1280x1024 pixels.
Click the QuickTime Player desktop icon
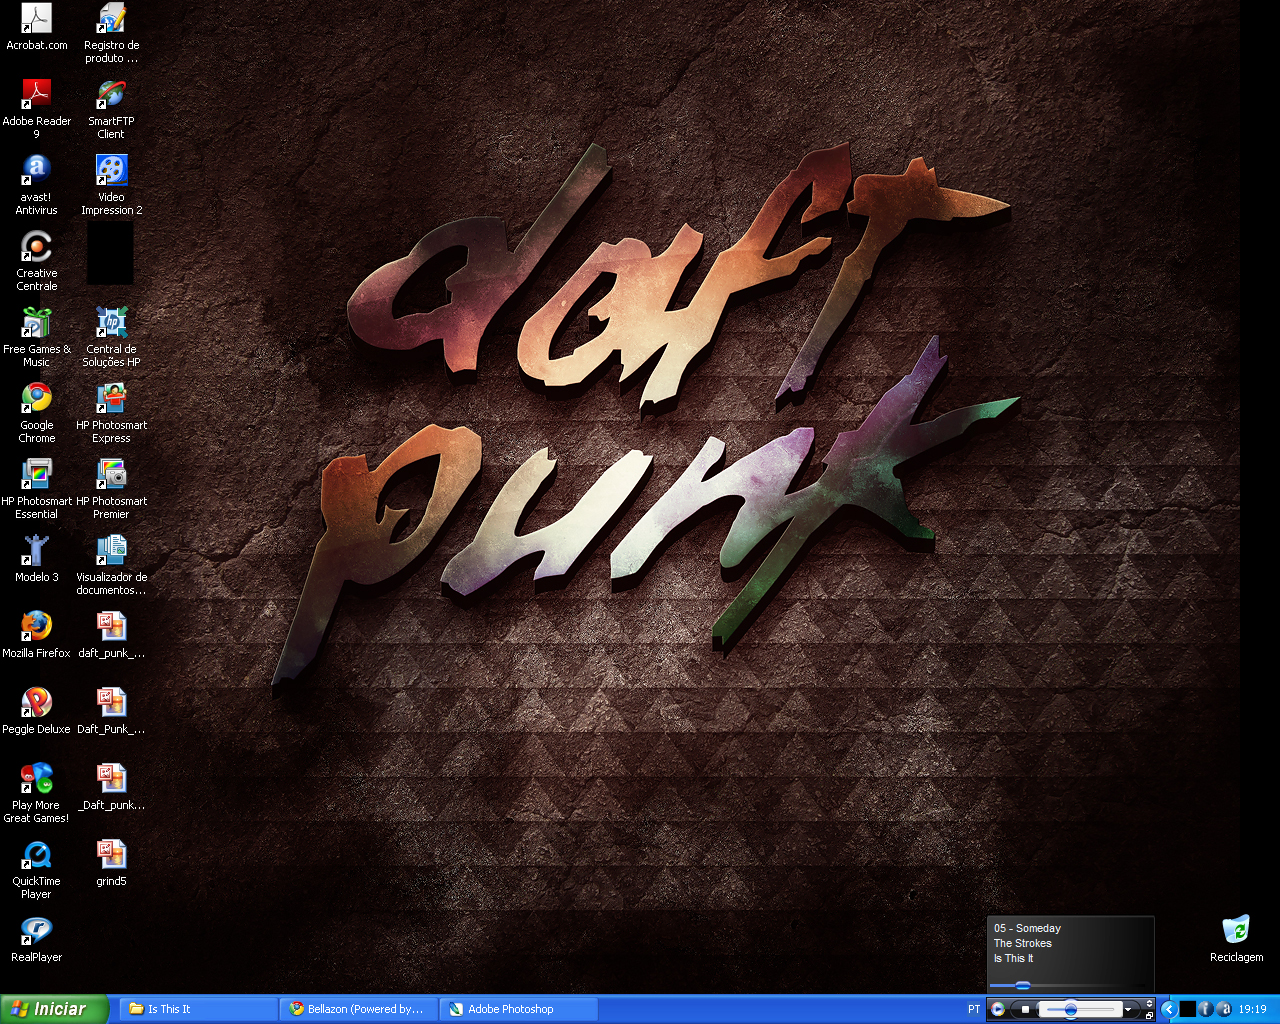tap(37, 855)
